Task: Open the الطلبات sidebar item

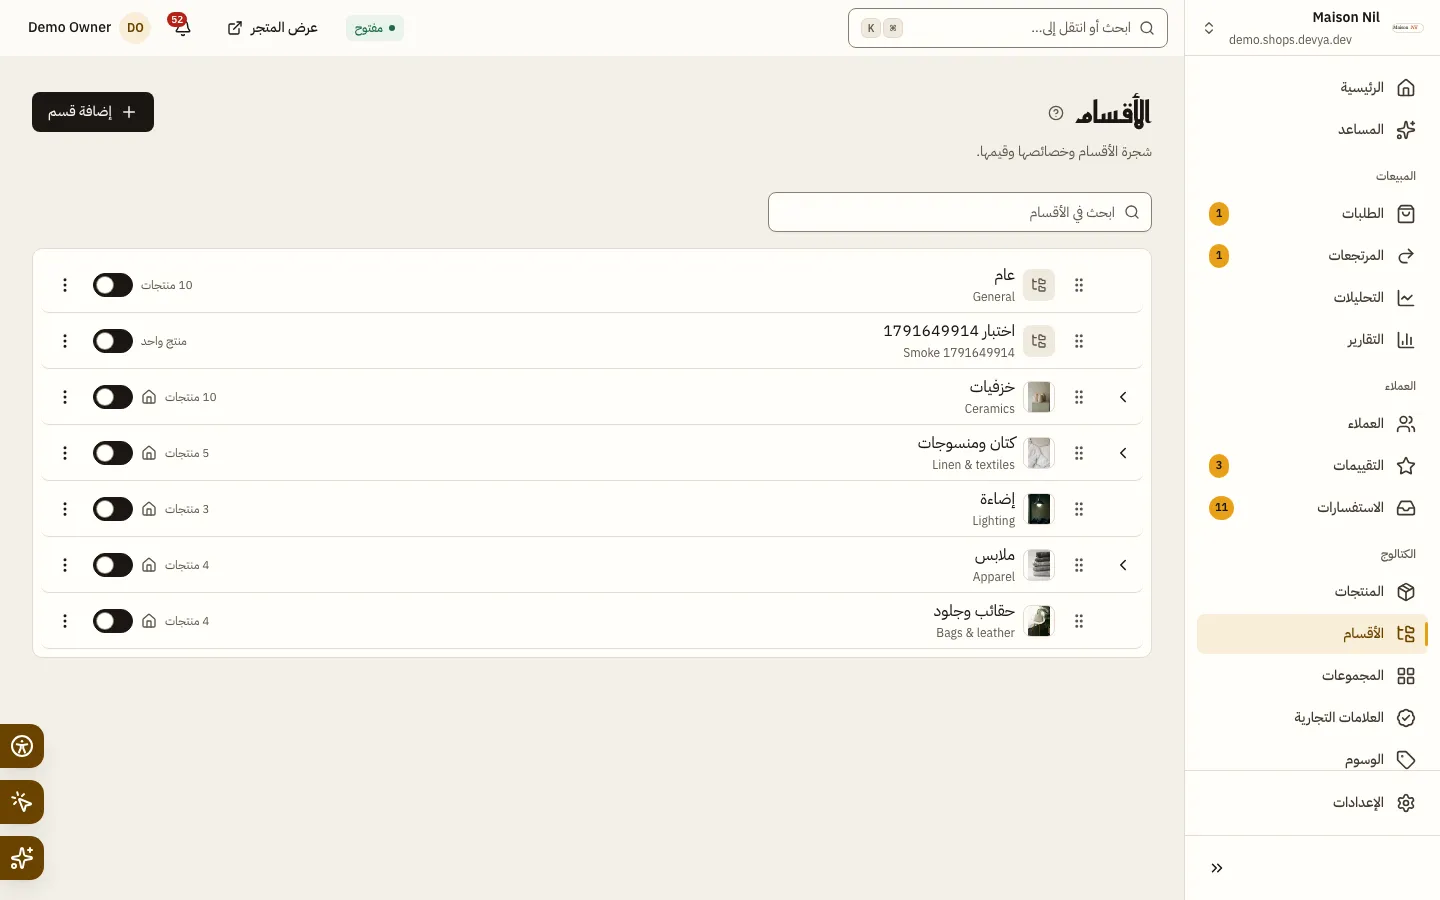Action: pos(1312,214)
